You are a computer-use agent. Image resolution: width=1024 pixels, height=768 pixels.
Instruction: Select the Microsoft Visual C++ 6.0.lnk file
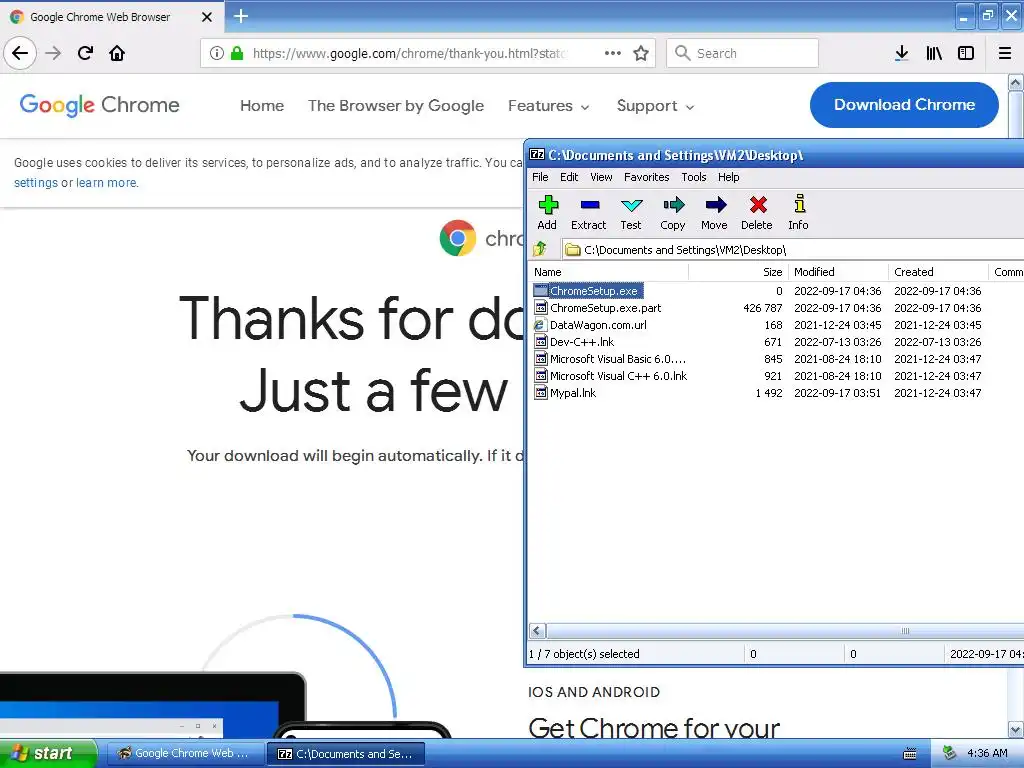click(618, 376)
